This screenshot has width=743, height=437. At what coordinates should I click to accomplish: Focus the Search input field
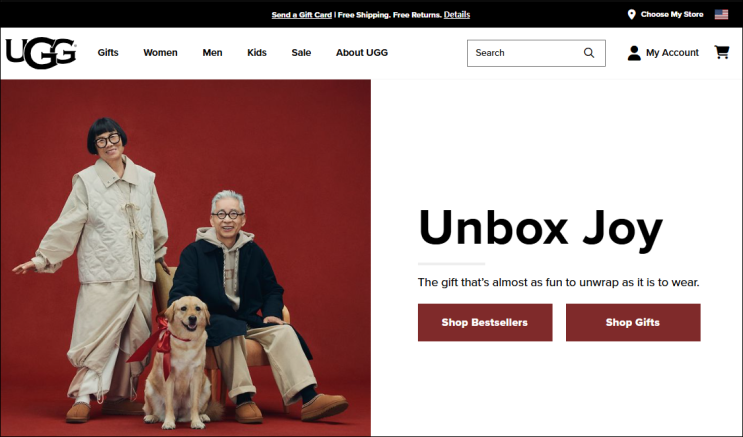(x=536, y=53)
